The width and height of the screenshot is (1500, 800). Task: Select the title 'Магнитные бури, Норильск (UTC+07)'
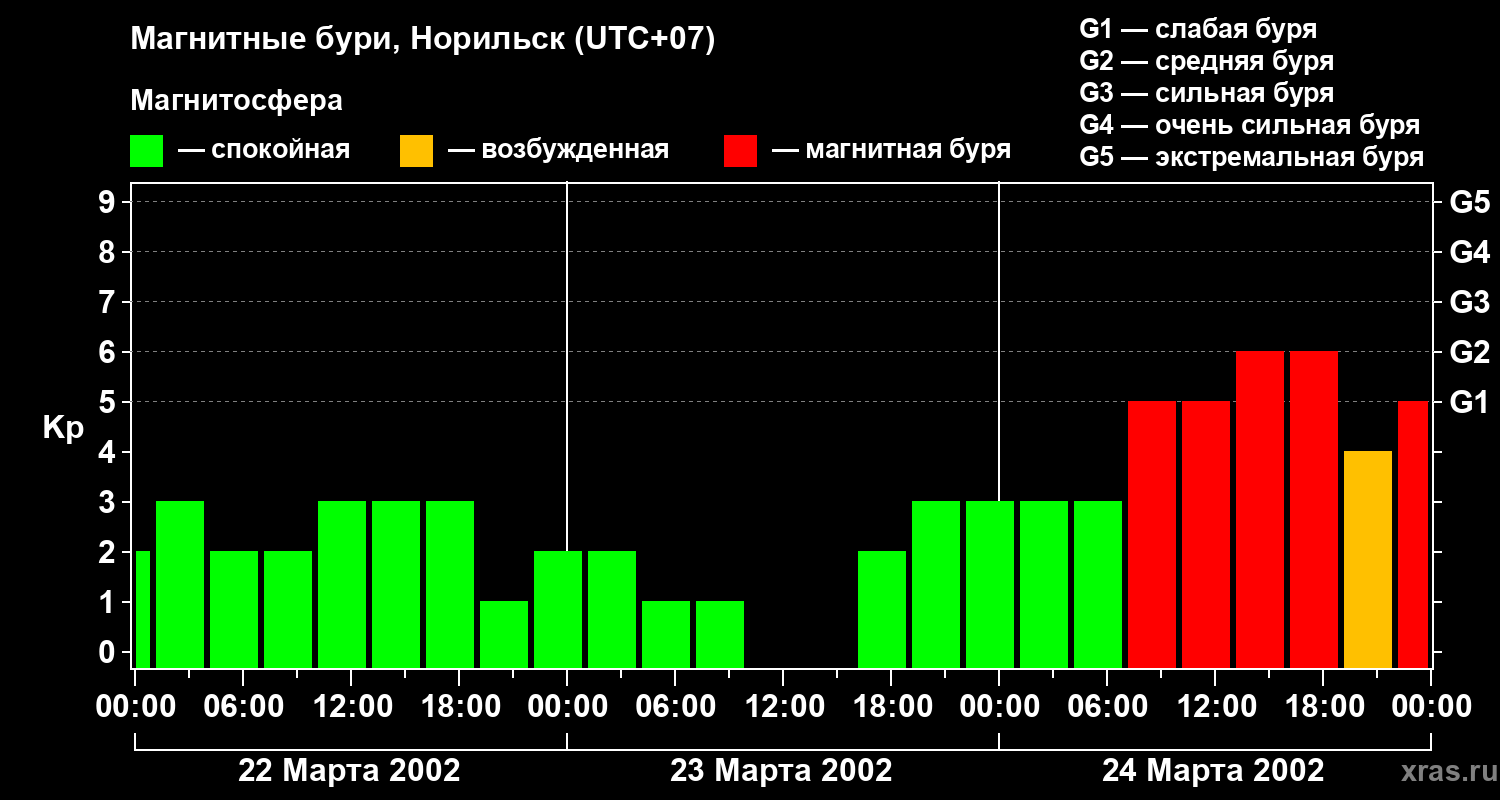click(x=423, y=41)
